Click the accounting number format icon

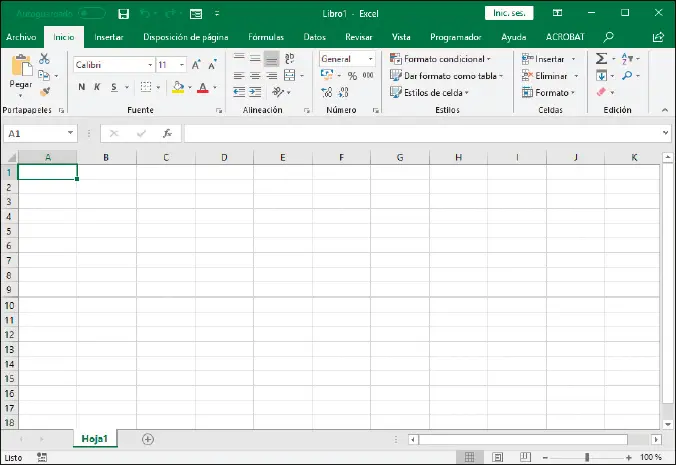click(x=327, y=75)
